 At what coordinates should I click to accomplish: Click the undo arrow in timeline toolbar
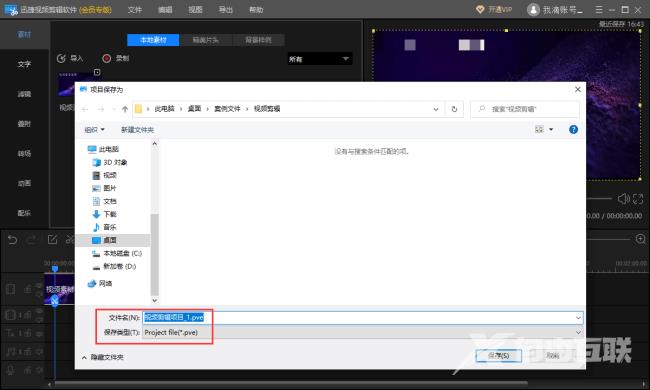[12, 240]
